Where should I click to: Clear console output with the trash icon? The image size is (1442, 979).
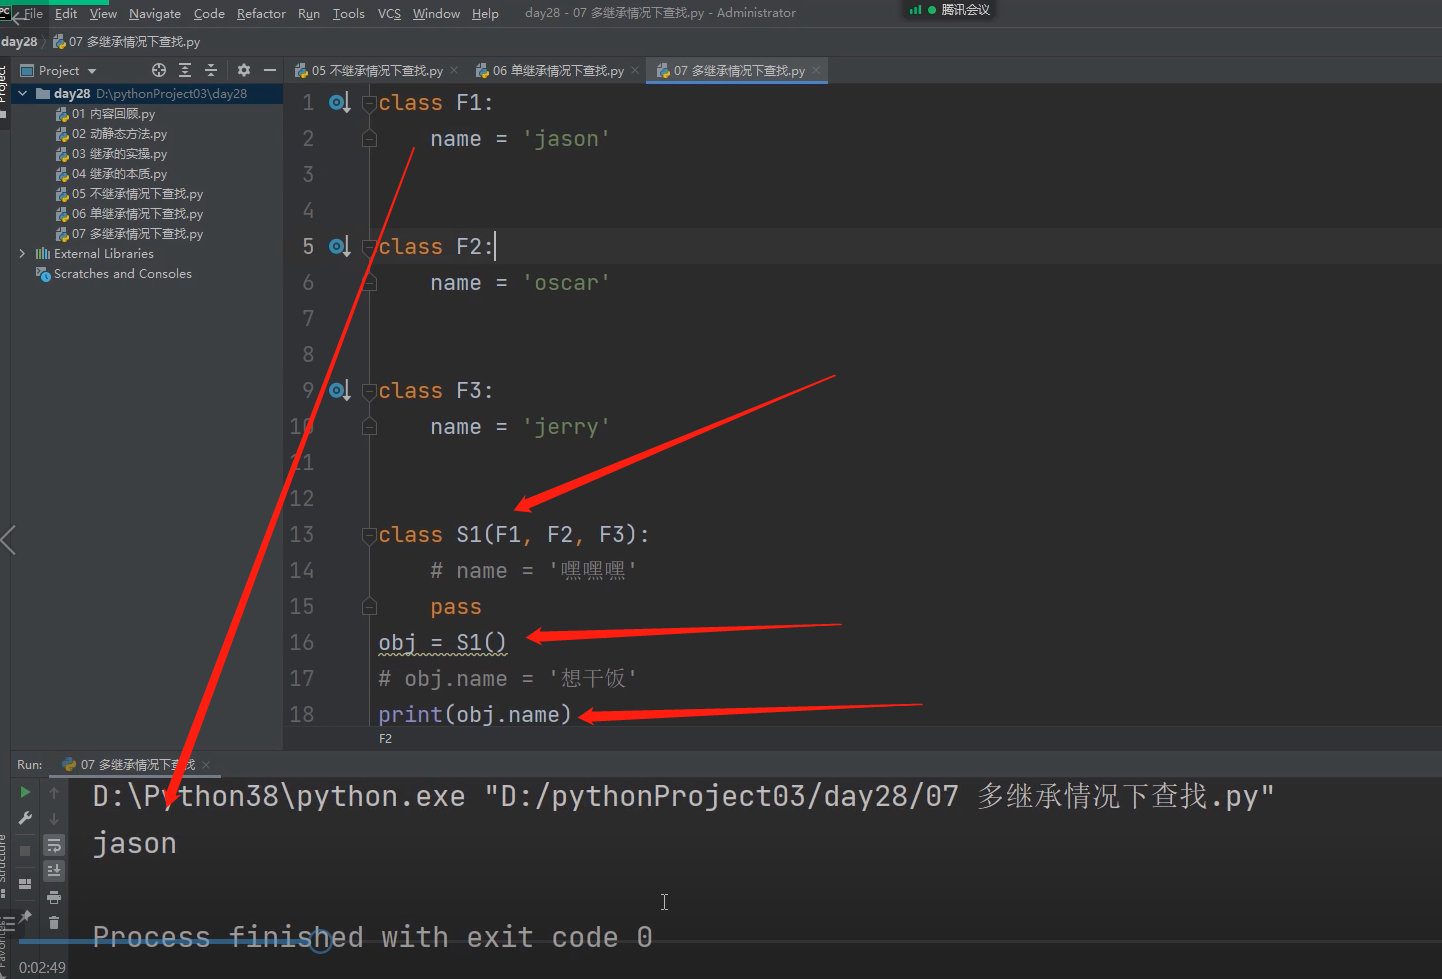click(x=54, y=922)
